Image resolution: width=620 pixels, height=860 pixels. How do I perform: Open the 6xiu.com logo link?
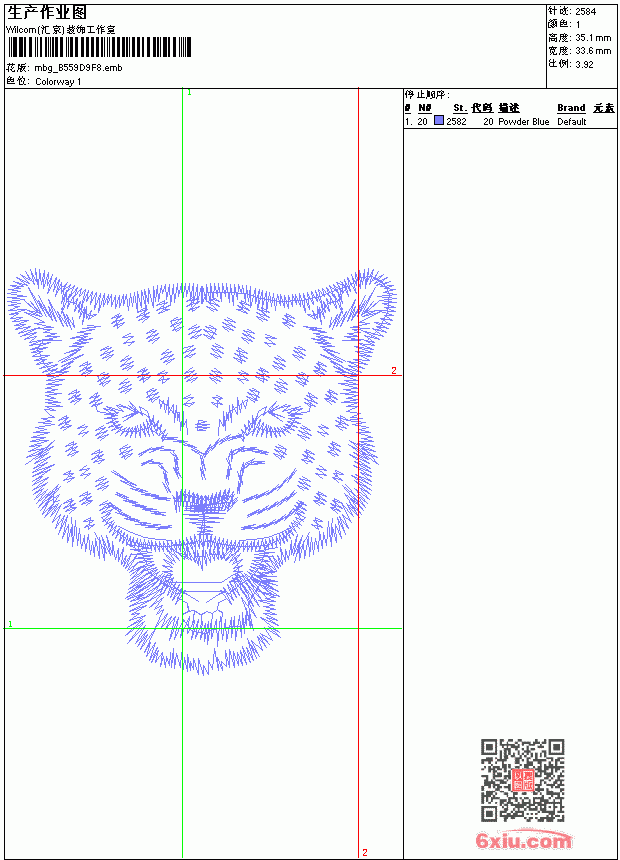click(523, 840)
